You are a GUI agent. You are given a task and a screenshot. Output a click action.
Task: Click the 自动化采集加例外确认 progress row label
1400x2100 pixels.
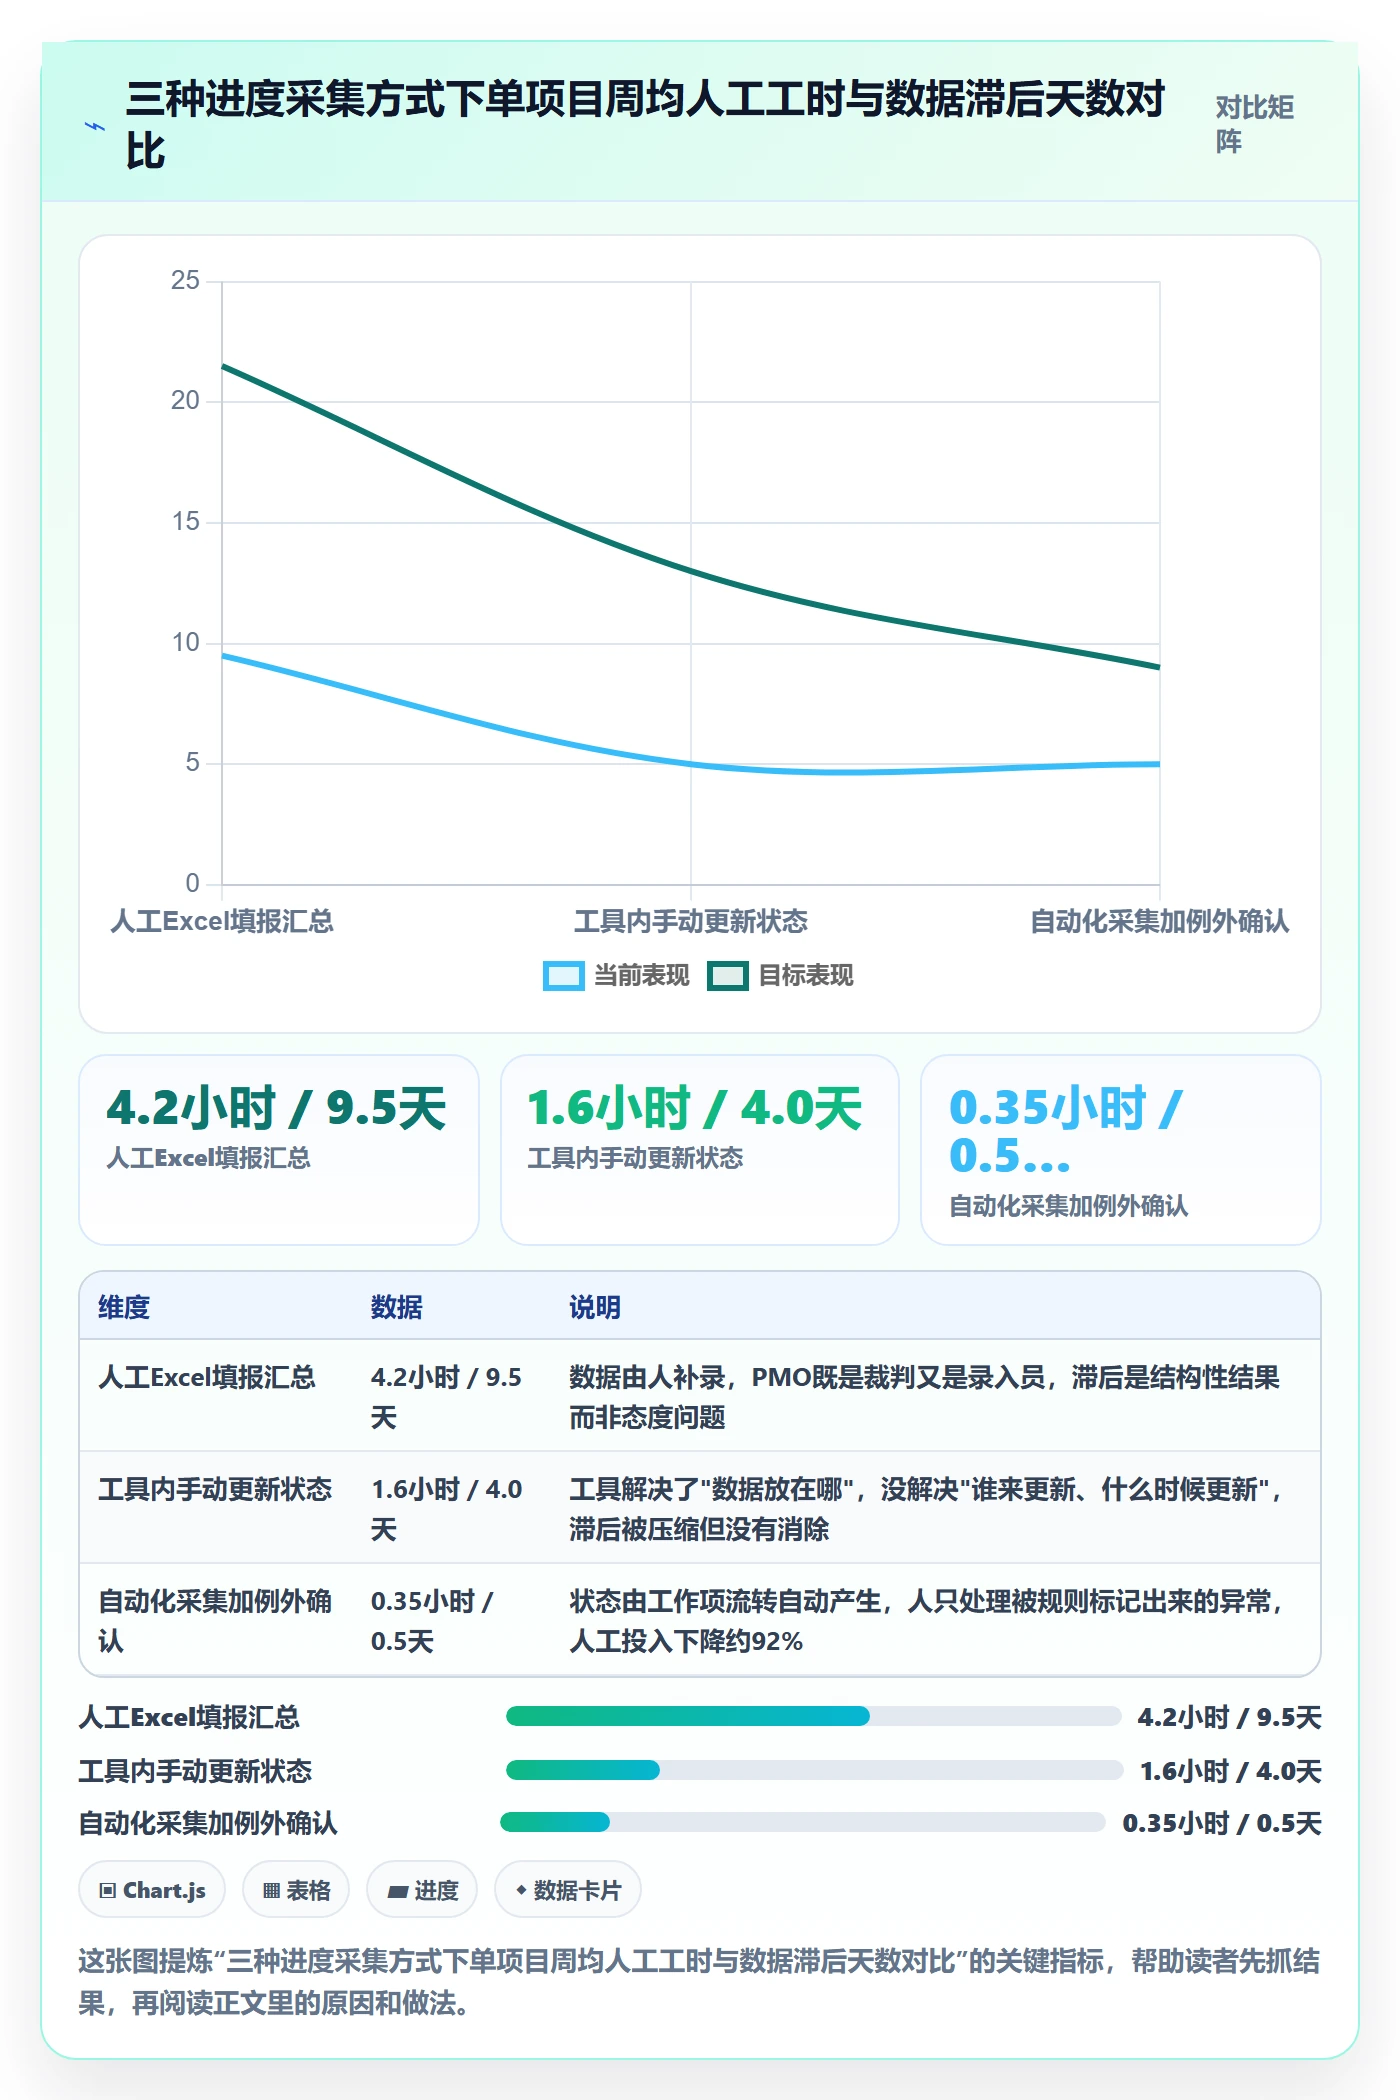tap(208, 1823)
